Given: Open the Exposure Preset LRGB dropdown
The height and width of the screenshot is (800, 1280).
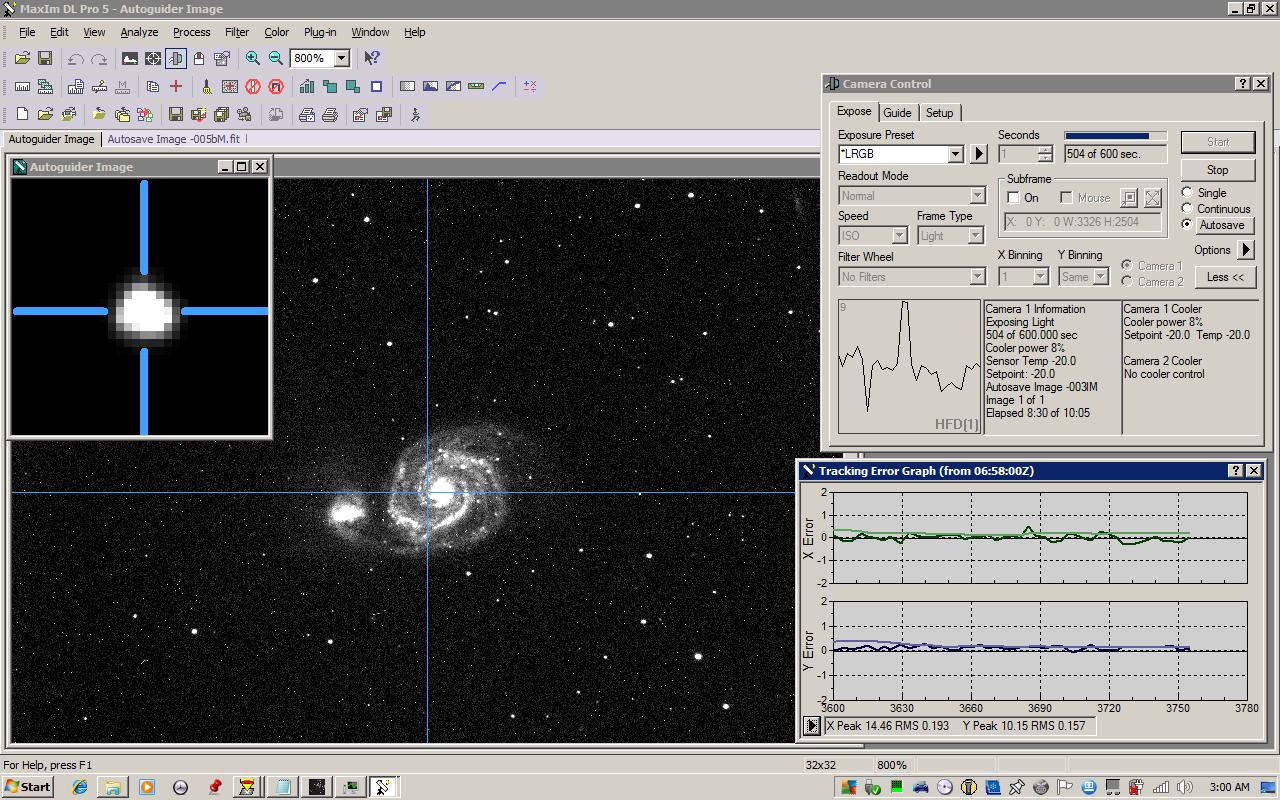Looking at the screenshot, I should tap(955, 154).
